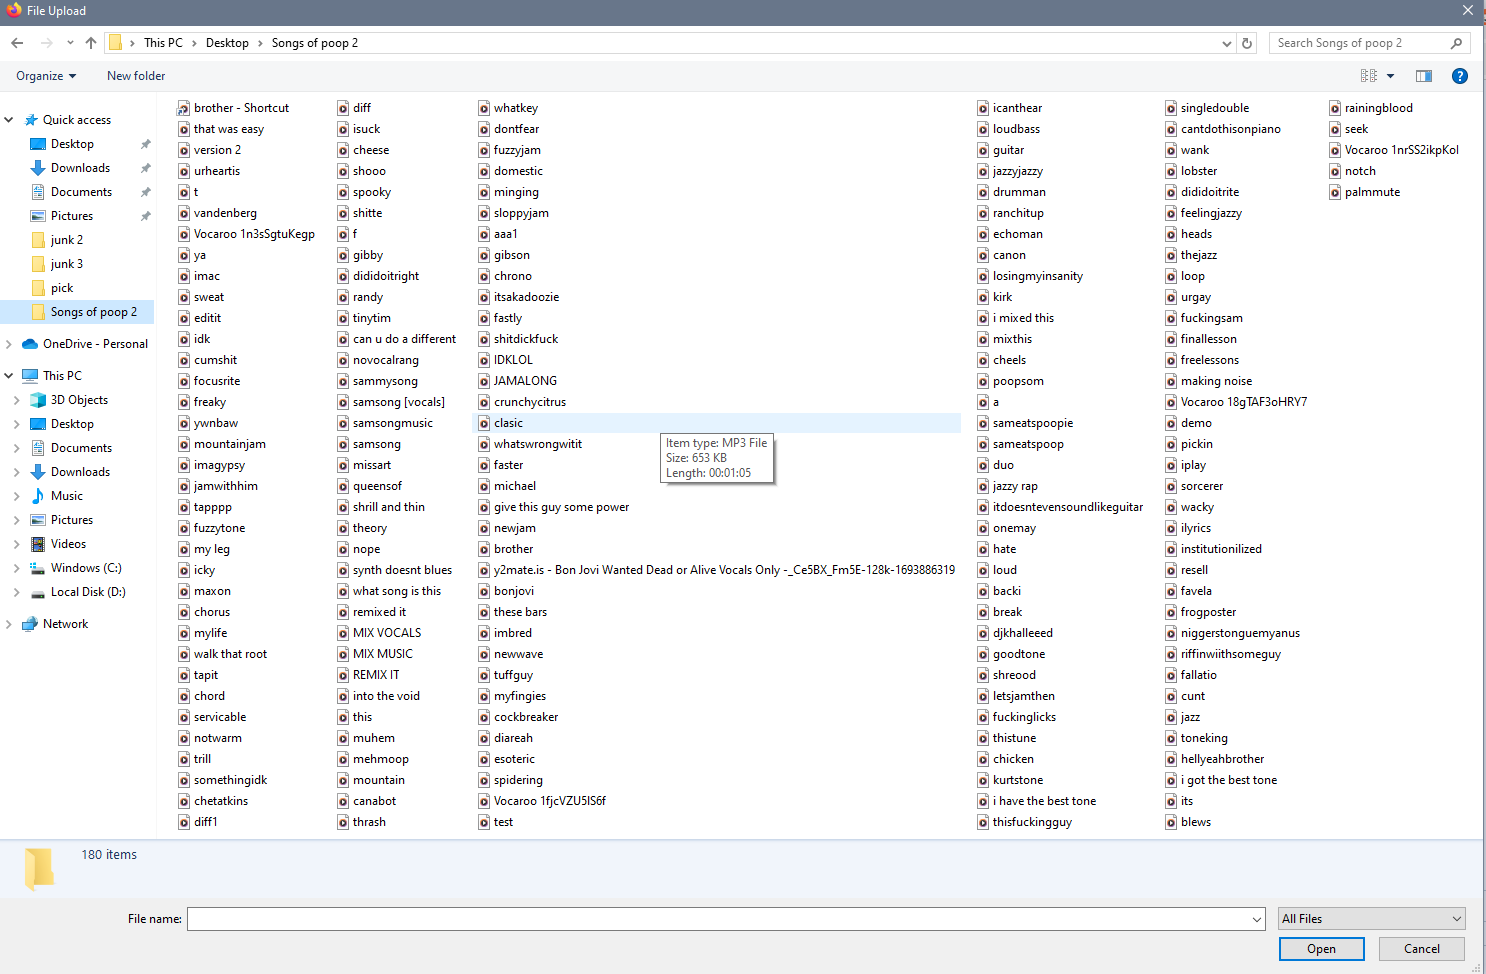Refresh the Songs of poop 2 folder
The image size is (1486, 974).
1247,43
